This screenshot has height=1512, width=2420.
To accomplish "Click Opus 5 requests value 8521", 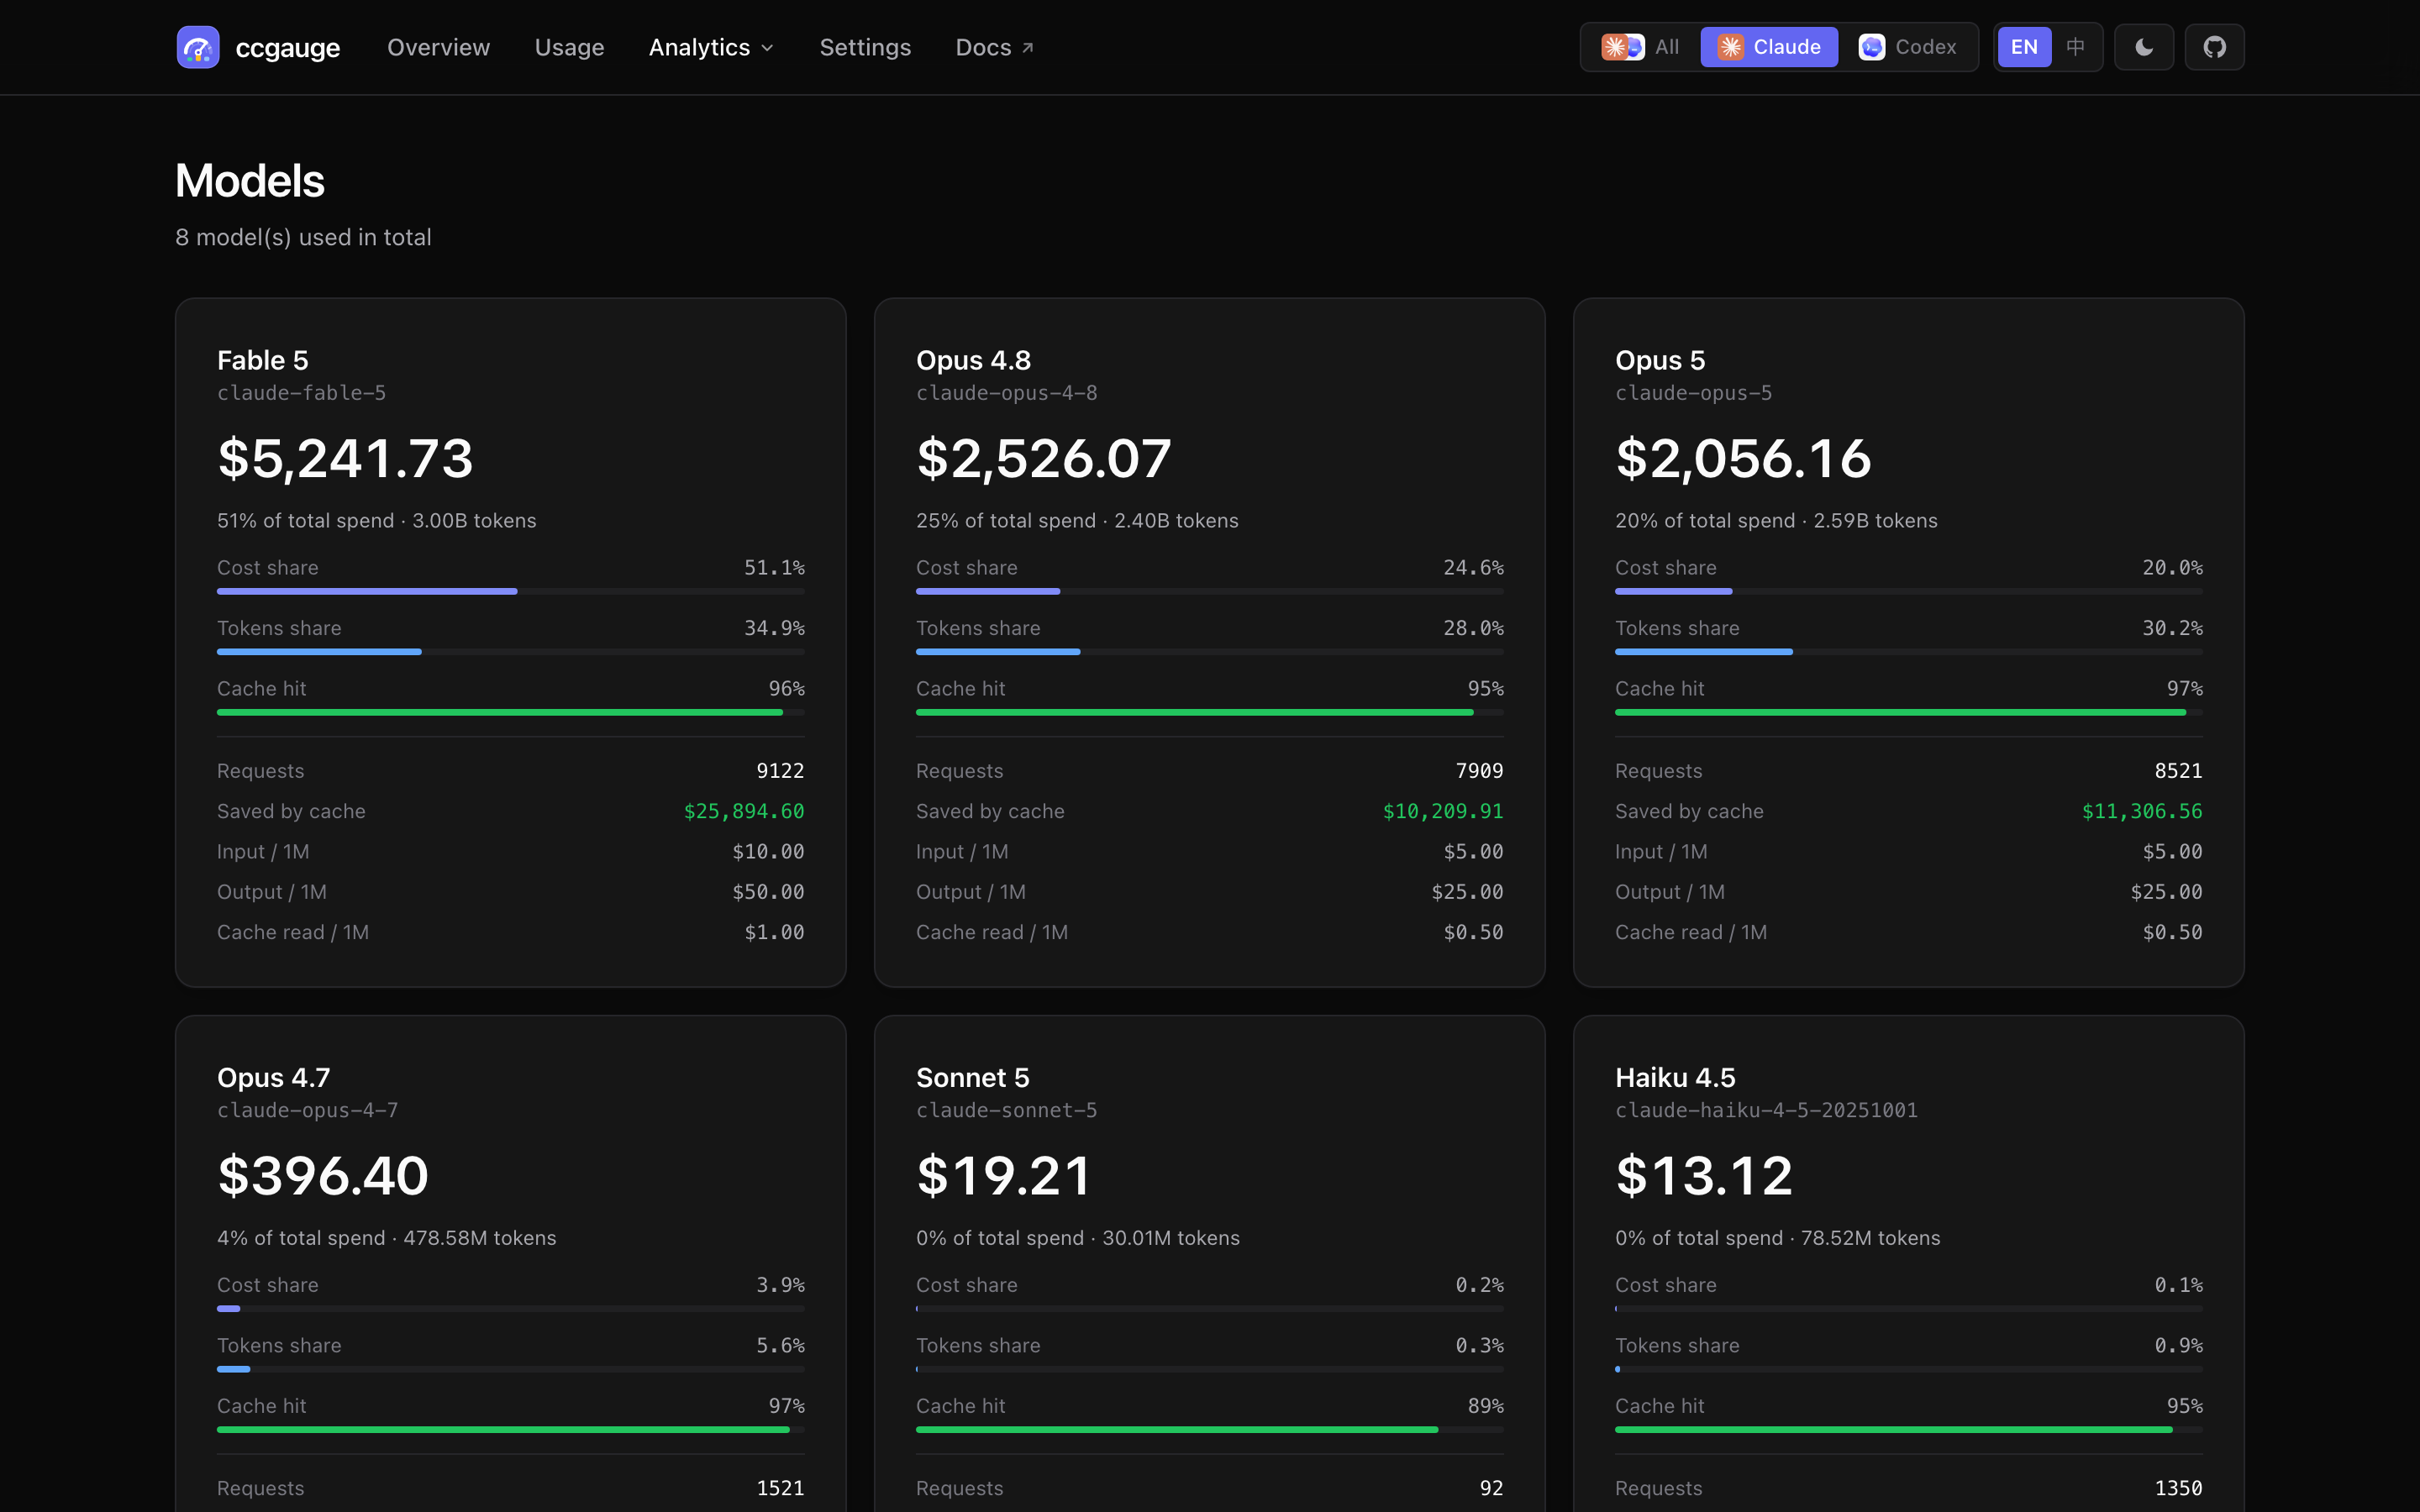I will click(2178, 771).
